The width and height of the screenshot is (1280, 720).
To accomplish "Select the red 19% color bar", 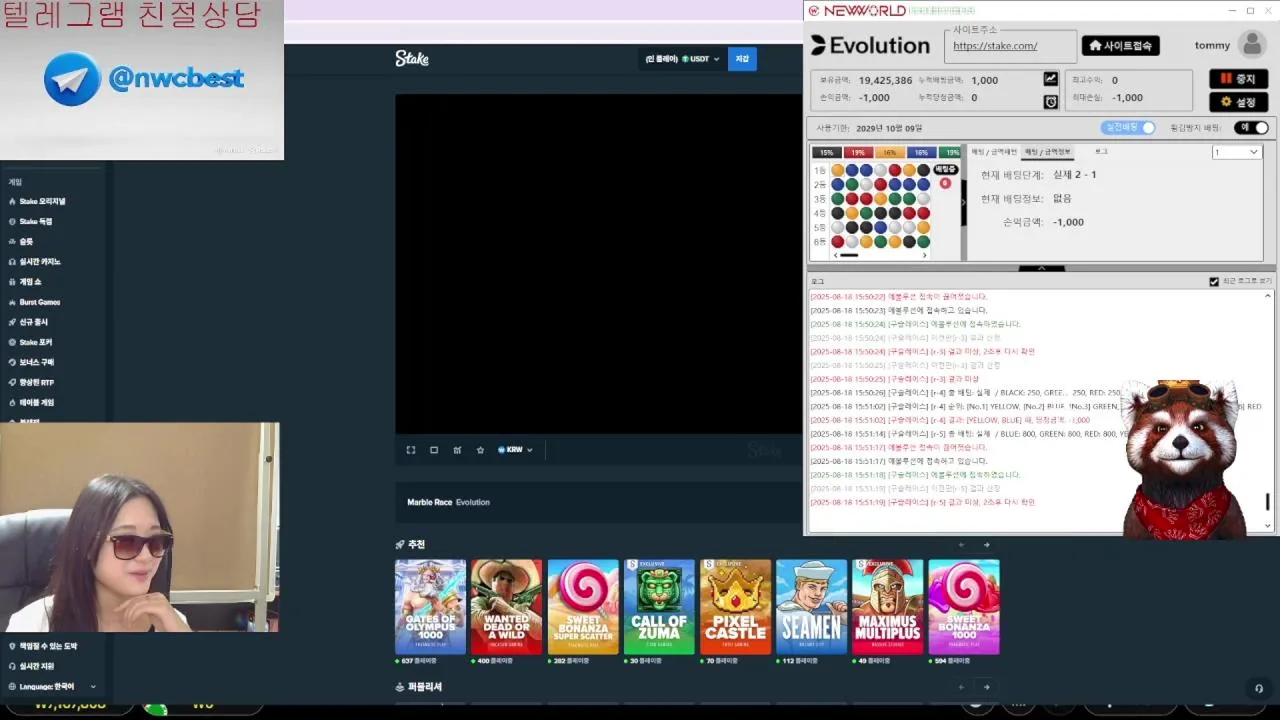I will (x=857, y=153).
